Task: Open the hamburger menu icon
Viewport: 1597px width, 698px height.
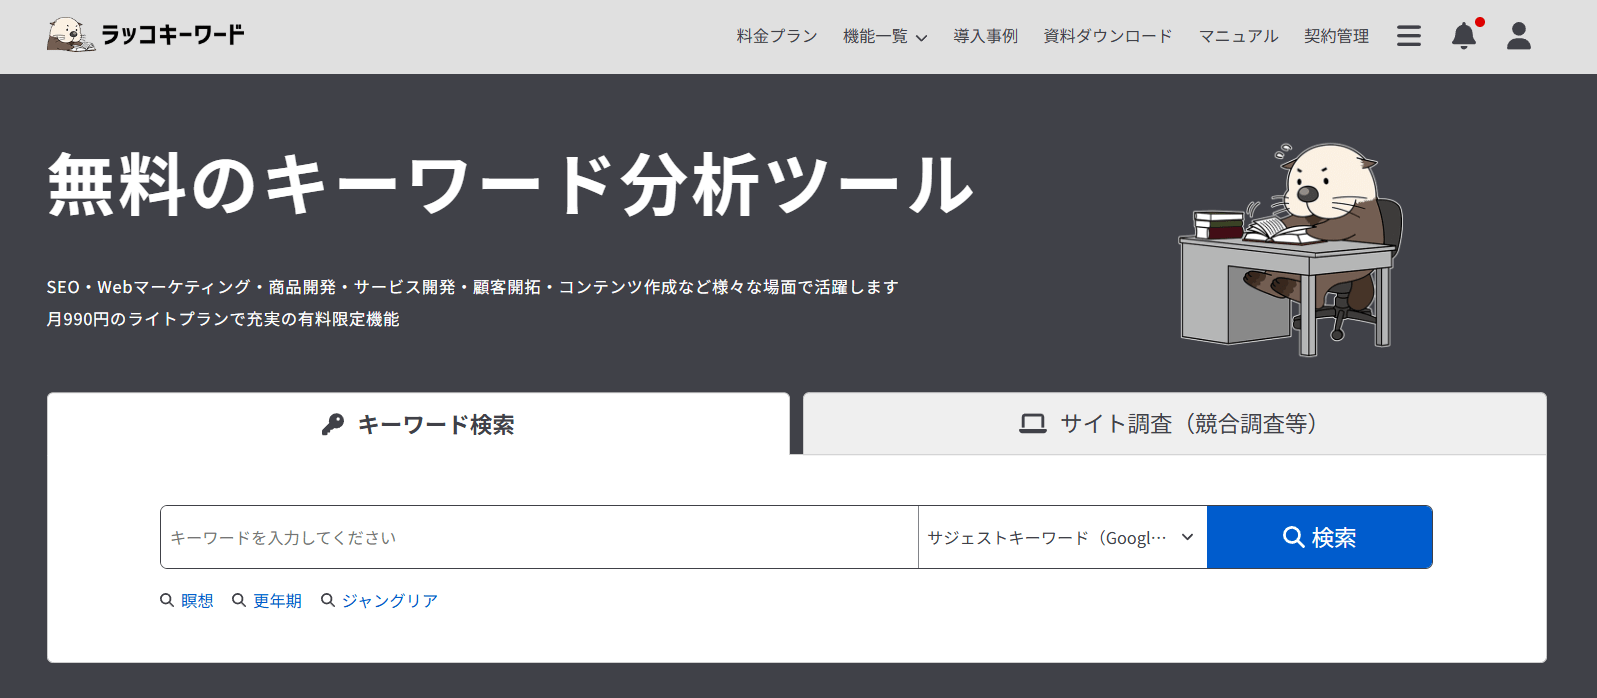Action: pos(1409,36)
